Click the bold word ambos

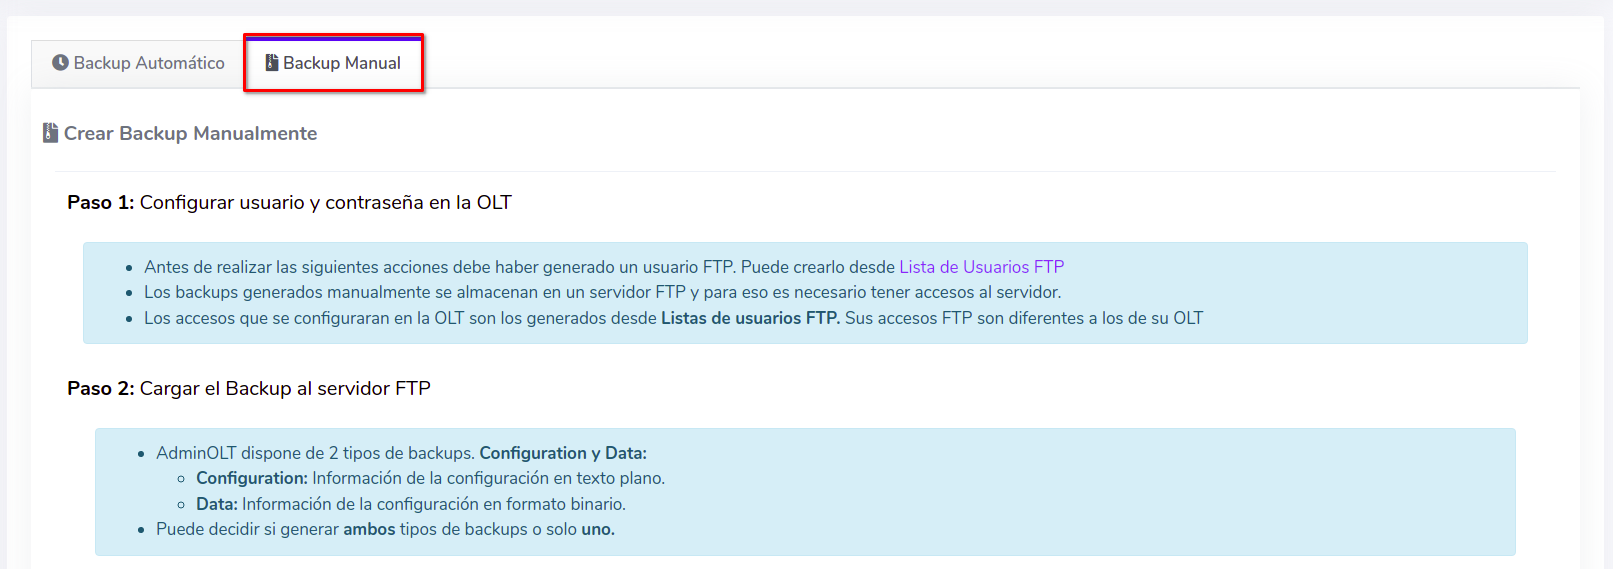(x=369, y=529)
